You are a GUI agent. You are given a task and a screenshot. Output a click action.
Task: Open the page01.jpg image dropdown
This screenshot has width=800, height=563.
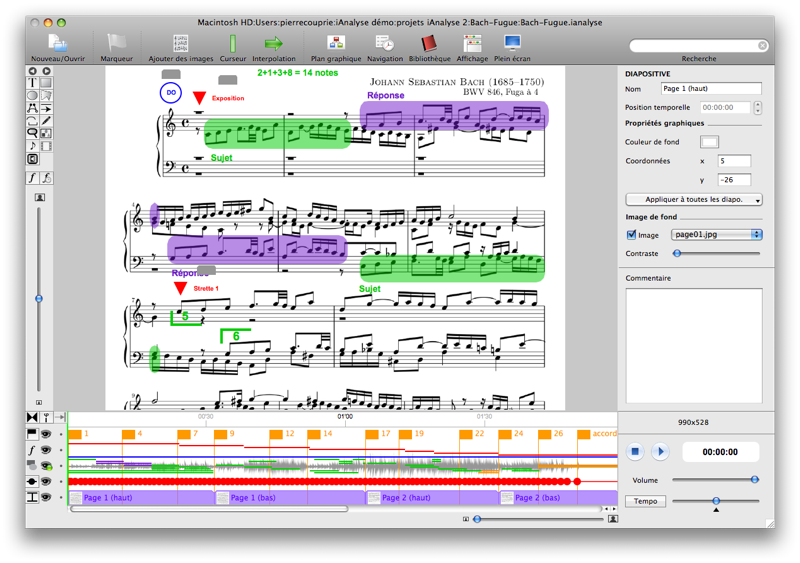point(716,234)
